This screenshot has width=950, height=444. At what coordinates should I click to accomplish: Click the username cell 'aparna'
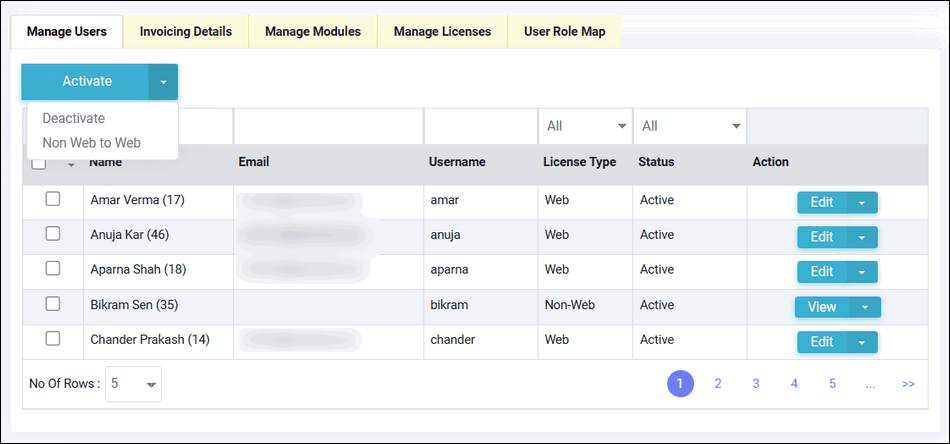pyautogui.click(x=449, y=270)
